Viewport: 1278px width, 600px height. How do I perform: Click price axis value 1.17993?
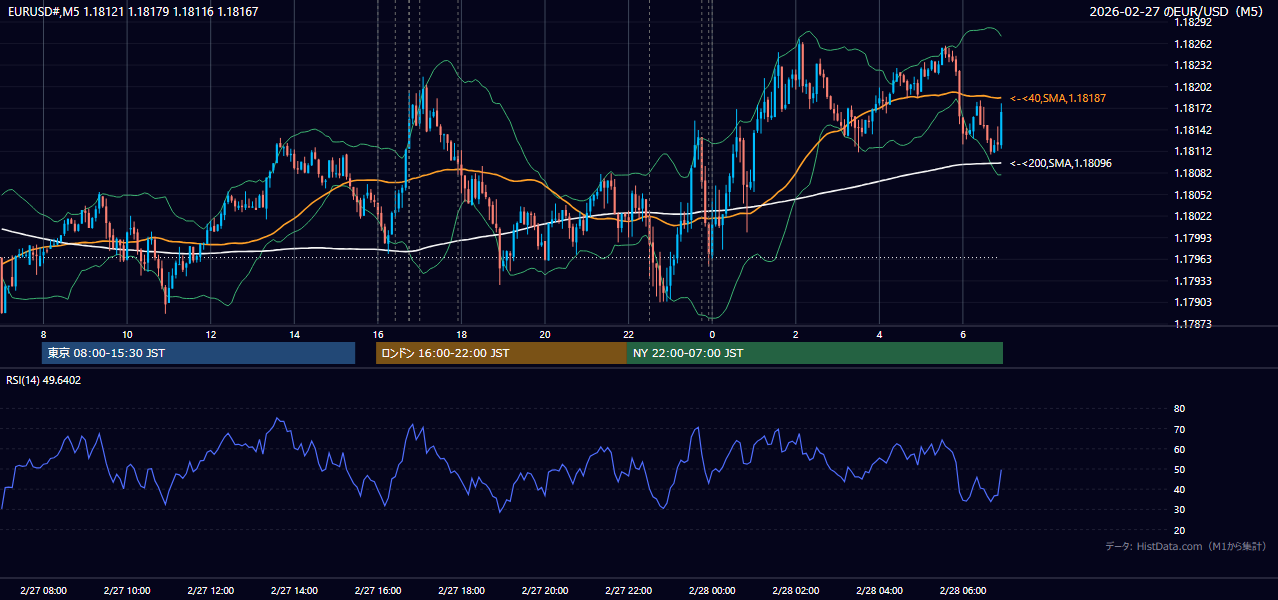(1192, 238)
